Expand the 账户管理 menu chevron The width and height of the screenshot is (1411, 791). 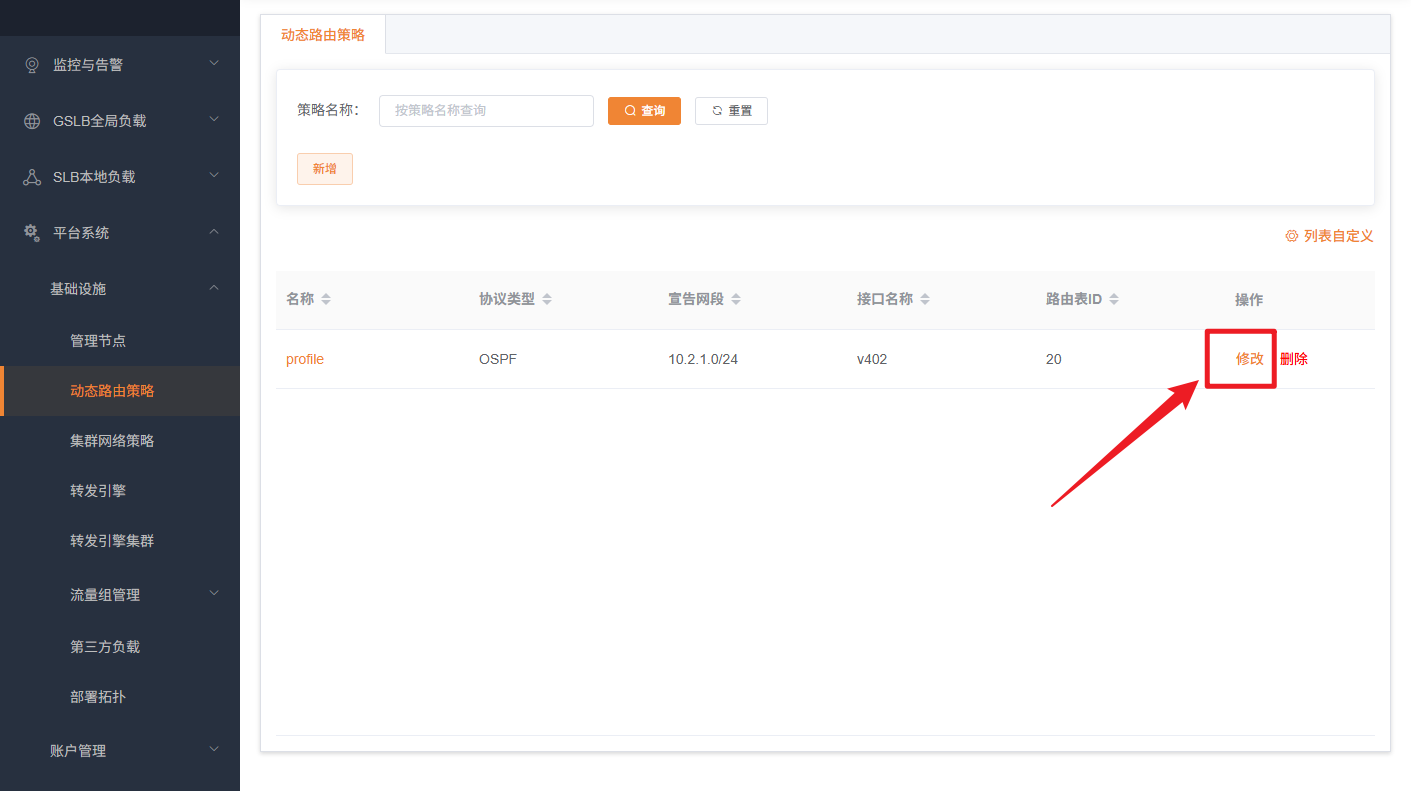213,750
